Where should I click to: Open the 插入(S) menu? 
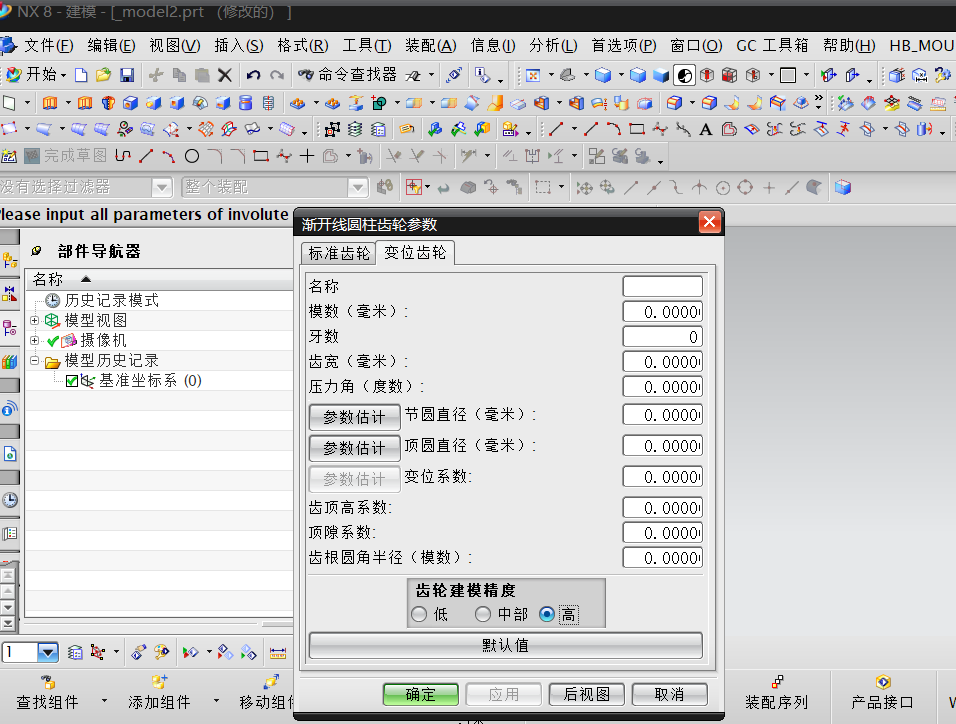point(238,46)
